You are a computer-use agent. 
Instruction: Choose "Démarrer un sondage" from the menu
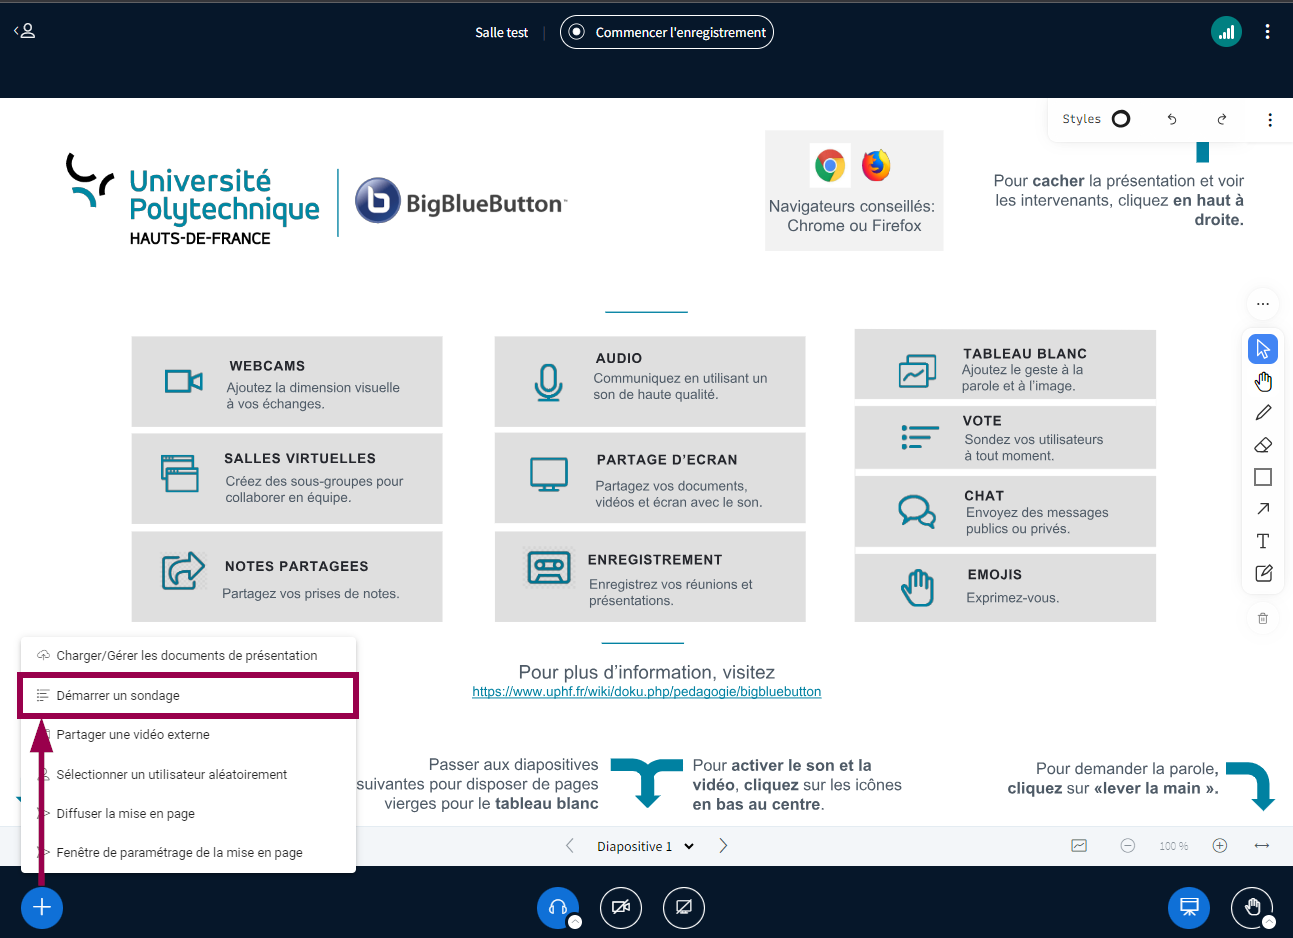[118, 696]
